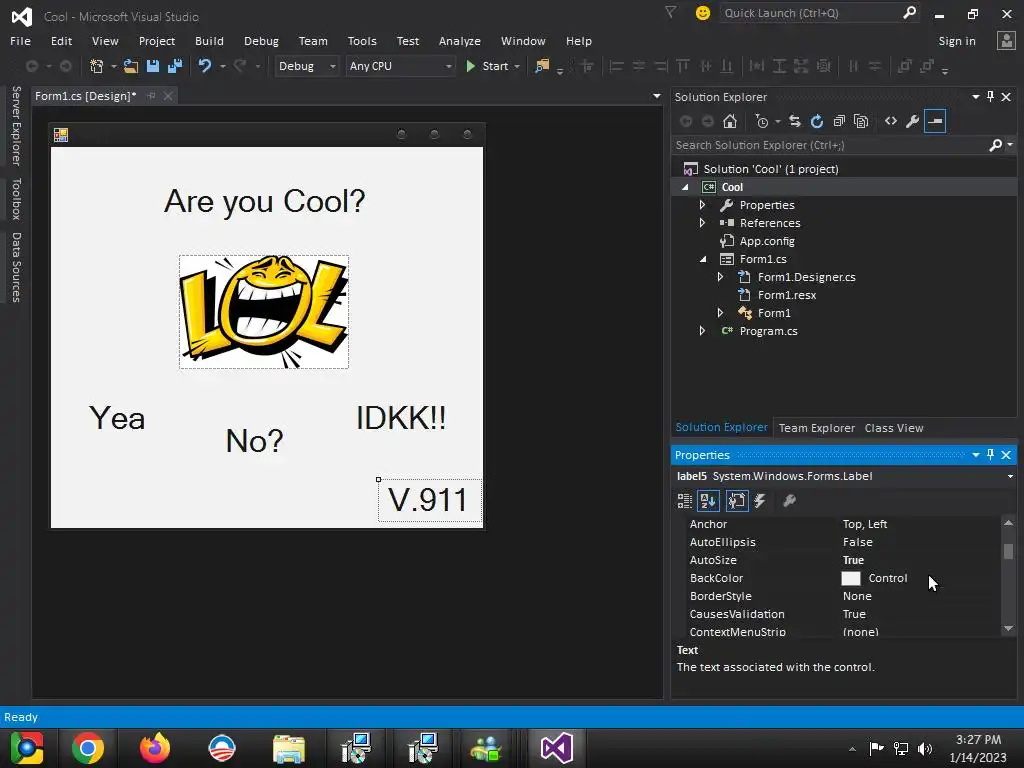The image size is (1024, 768).
Task: Click the Search Solution Explorer input field
Action: (x=829, y=145)
